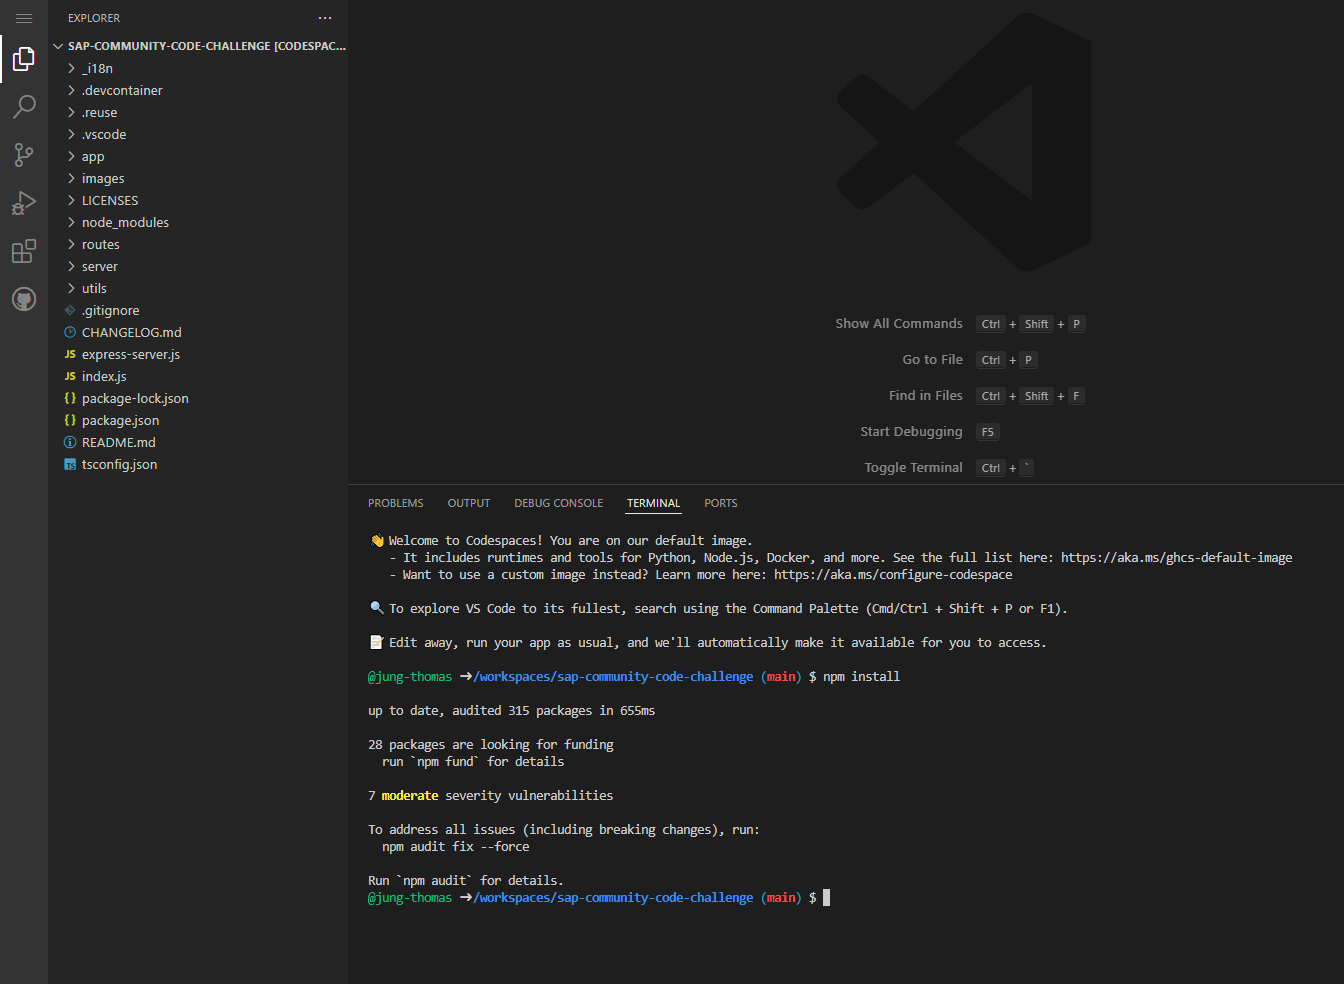Click the terminal cursor at the prompt
This screenshot has width=1344, height=984.
click(x=826, y=897)
